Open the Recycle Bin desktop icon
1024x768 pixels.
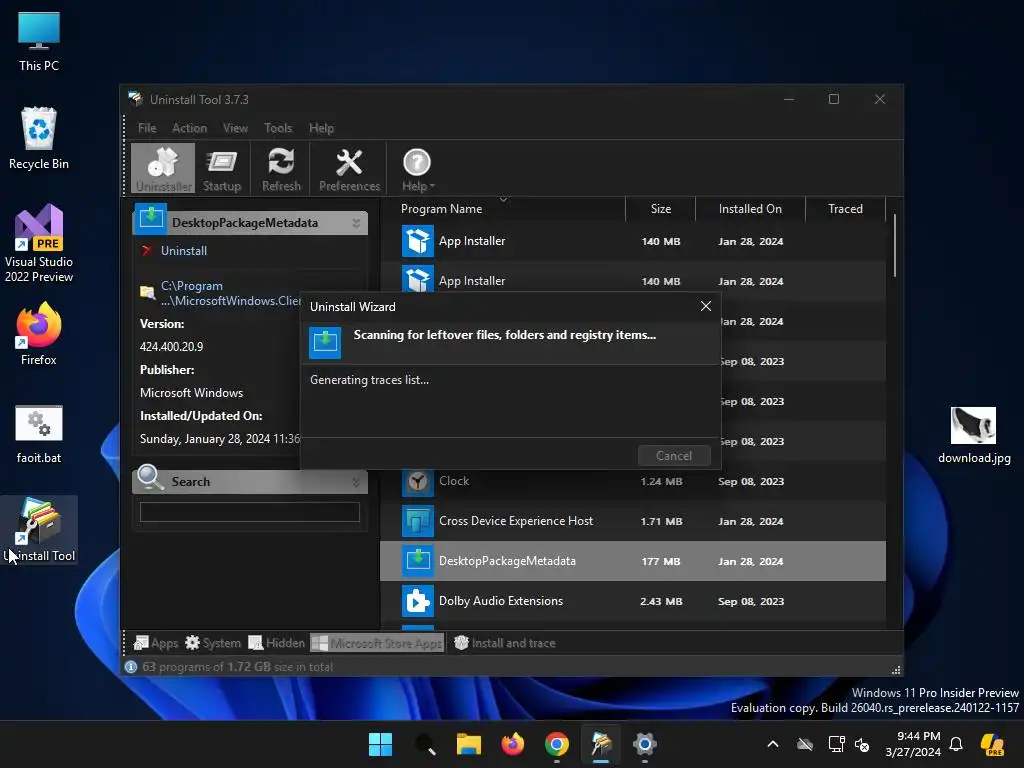pyautogui.click(x=39, y=138)
